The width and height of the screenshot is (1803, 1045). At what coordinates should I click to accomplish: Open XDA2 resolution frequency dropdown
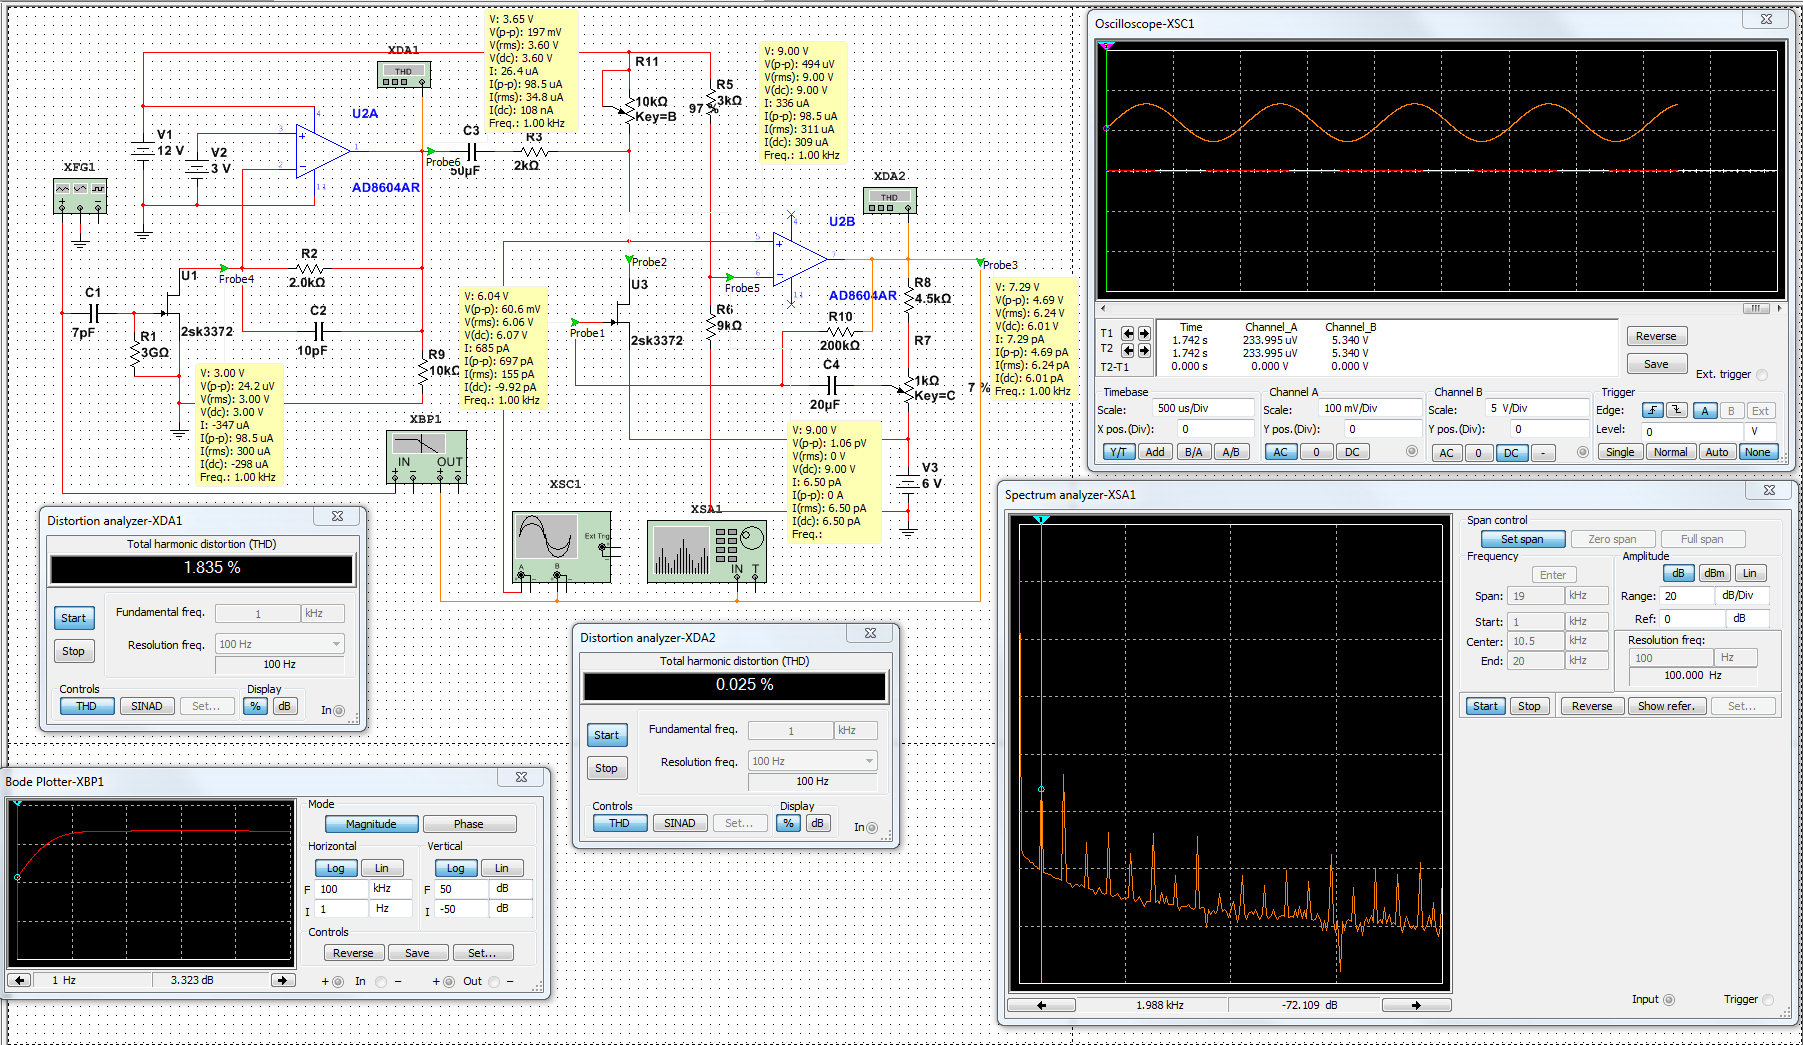tap(869, 761)
